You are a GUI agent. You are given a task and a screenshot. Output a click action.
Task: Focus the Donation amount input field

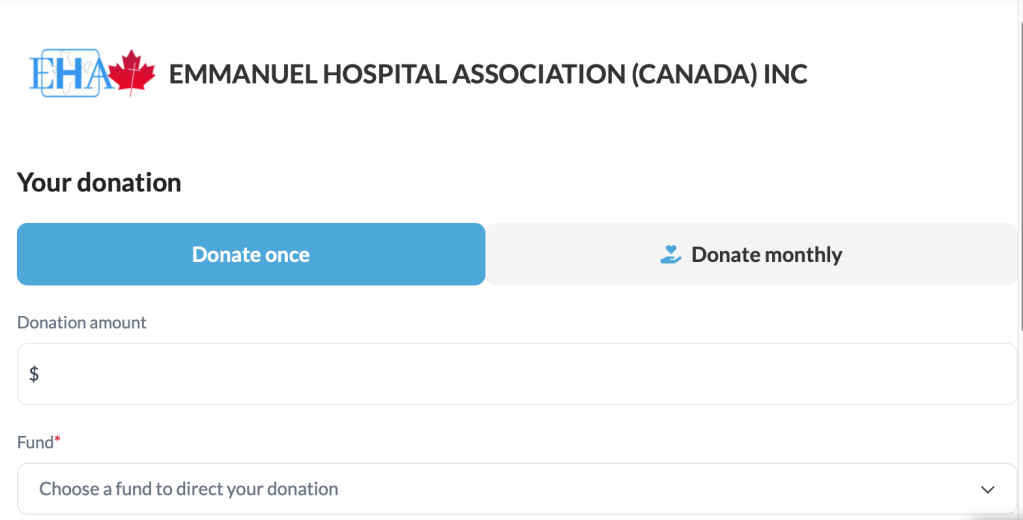click(517, 374)
